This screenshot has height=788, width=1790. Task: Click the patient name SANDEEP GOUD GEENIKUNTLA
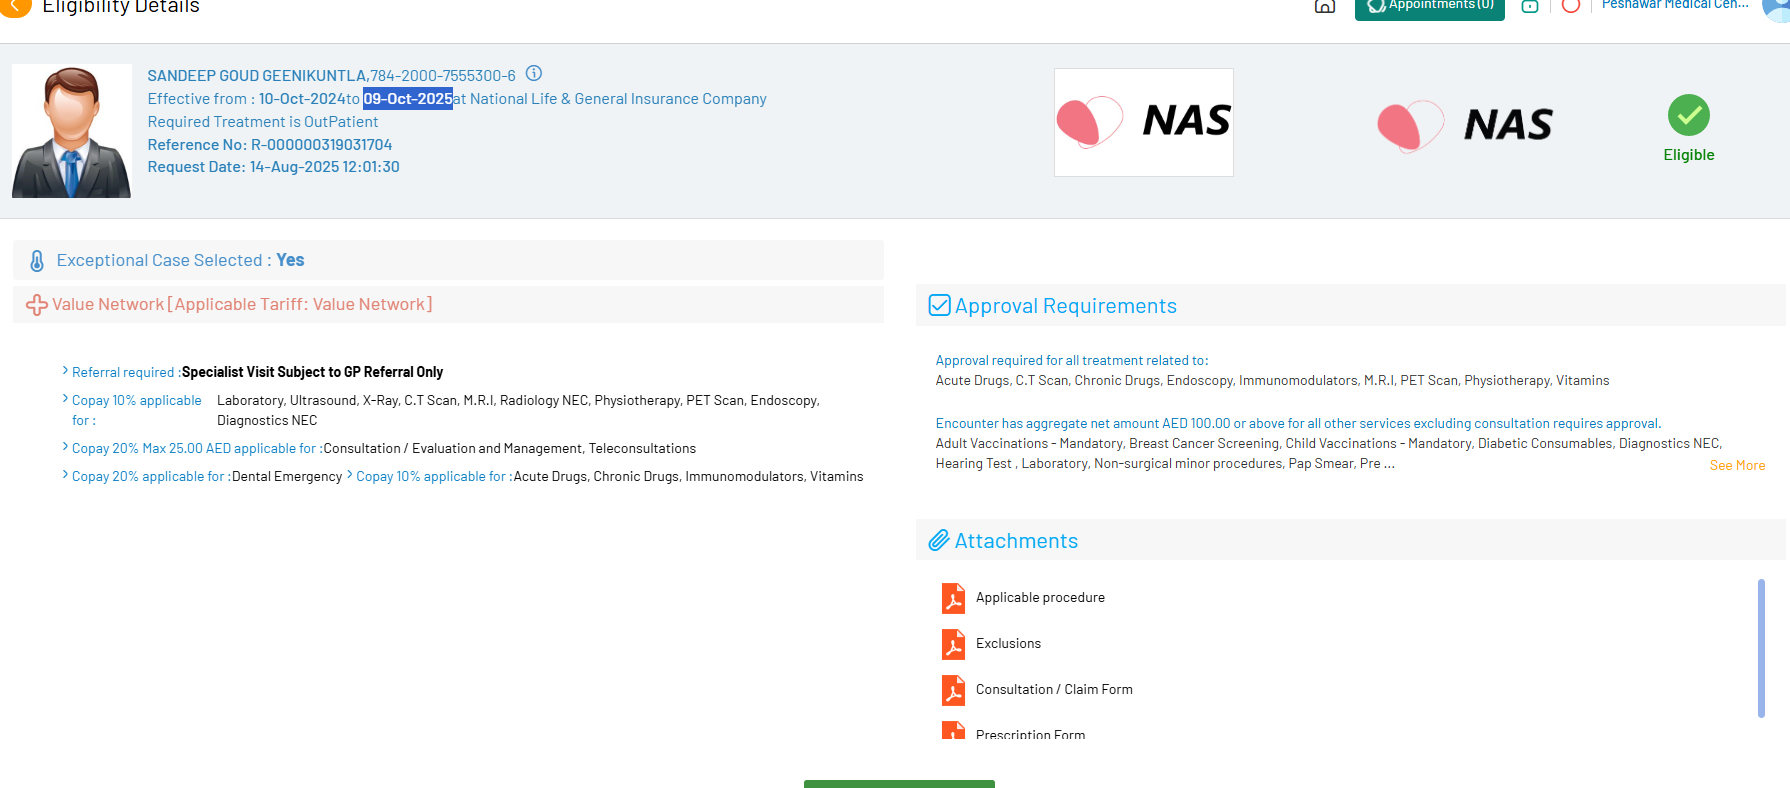(257, 76)
